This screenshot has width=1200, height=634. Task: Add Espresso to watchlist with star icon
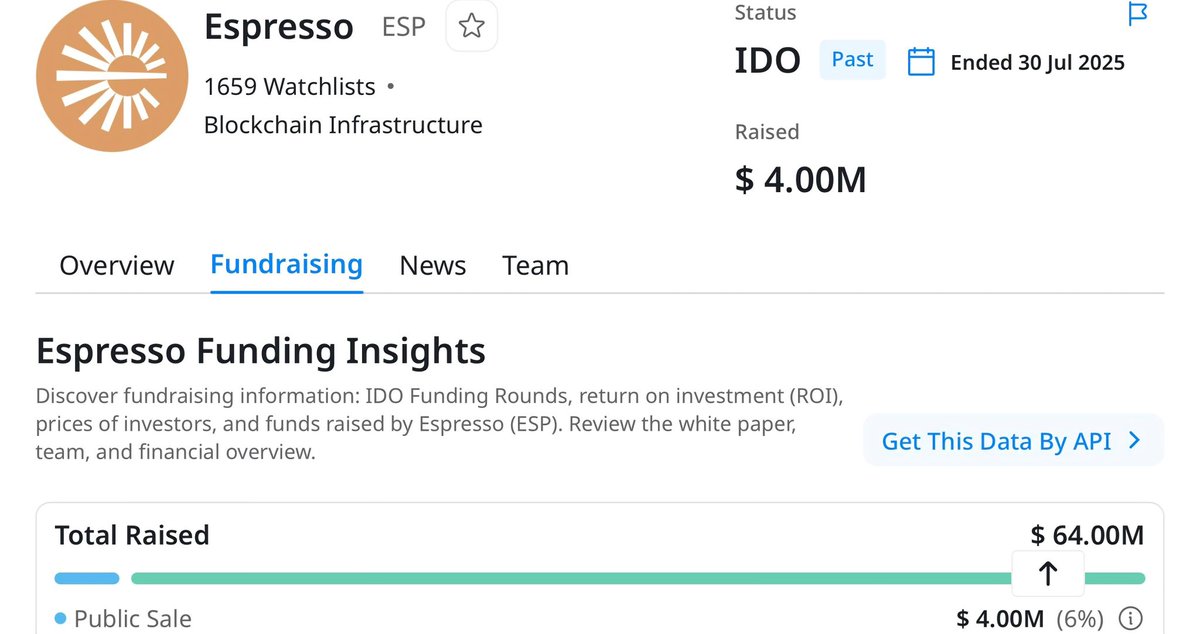point(471,26)
